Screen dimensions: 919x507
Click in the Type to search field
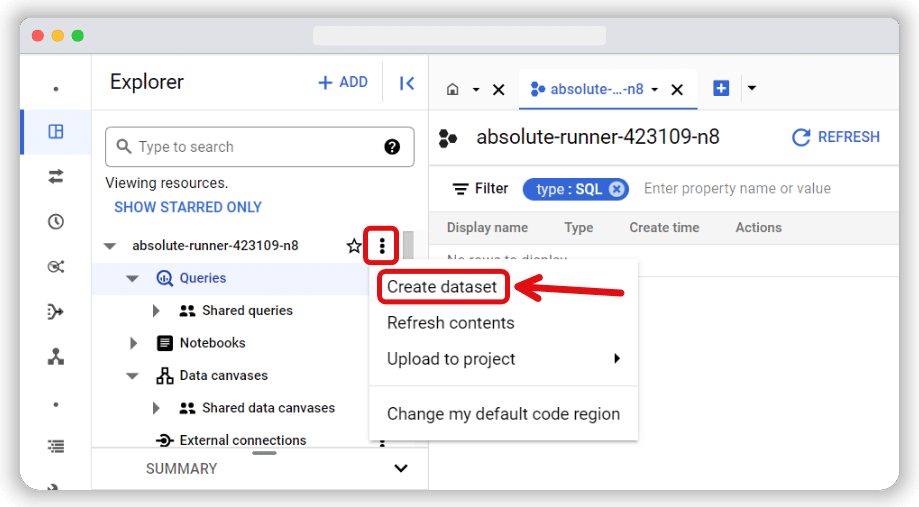pos(260,147)
